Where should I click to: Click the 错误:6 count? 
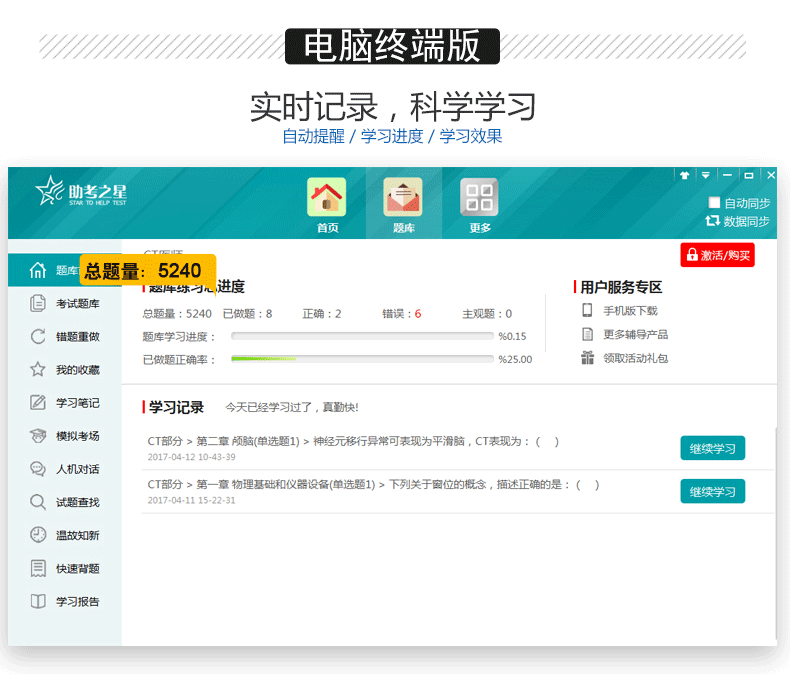coord(402,314)
